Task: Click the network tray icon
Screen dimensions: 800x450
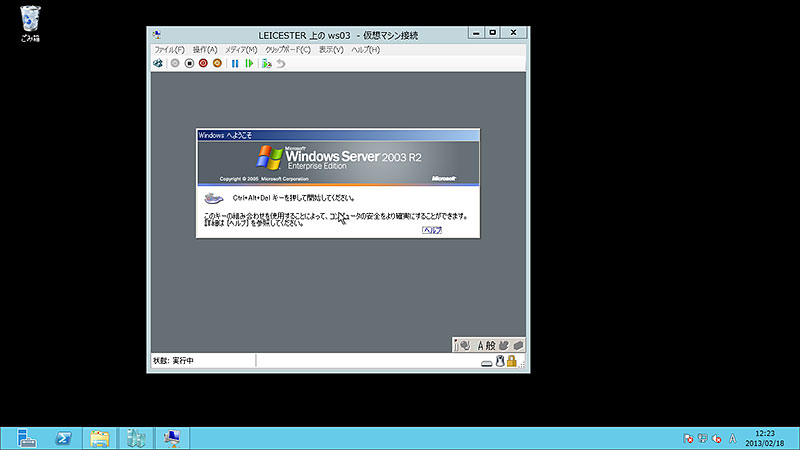Action: pos(703,438)
